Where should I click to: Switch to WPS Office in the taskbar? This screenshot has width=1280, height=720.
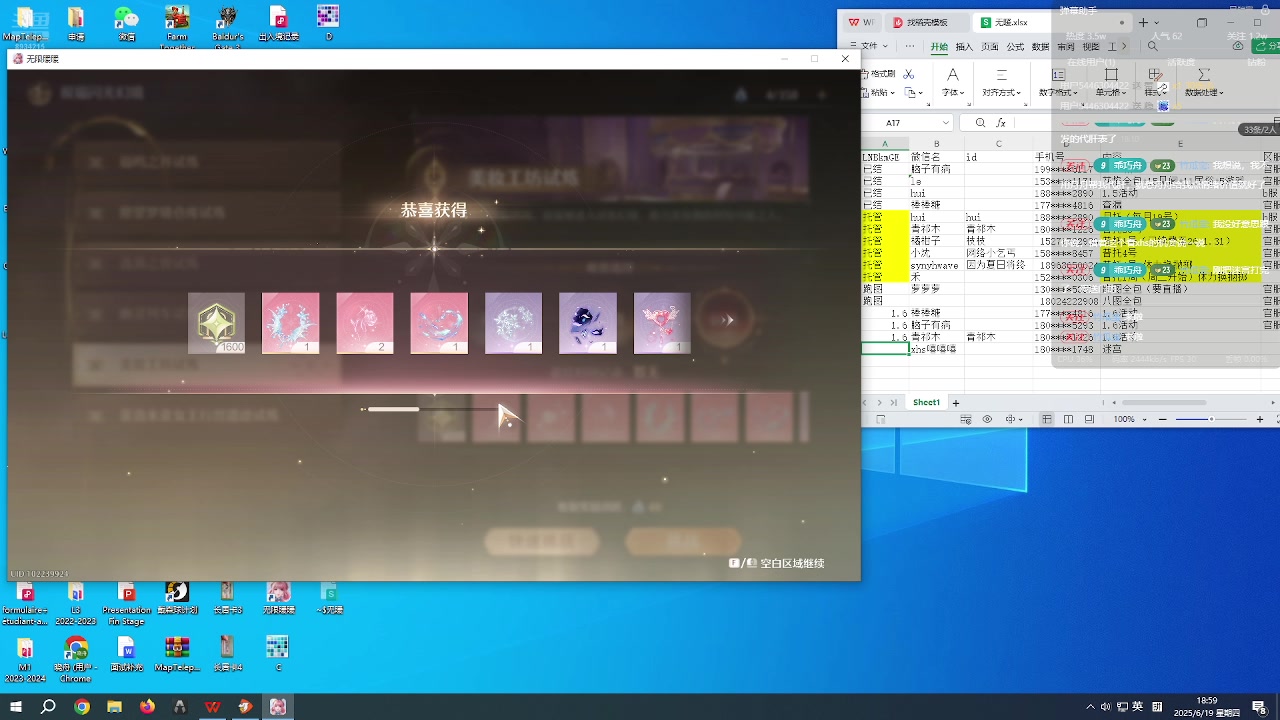coord(213,706)
